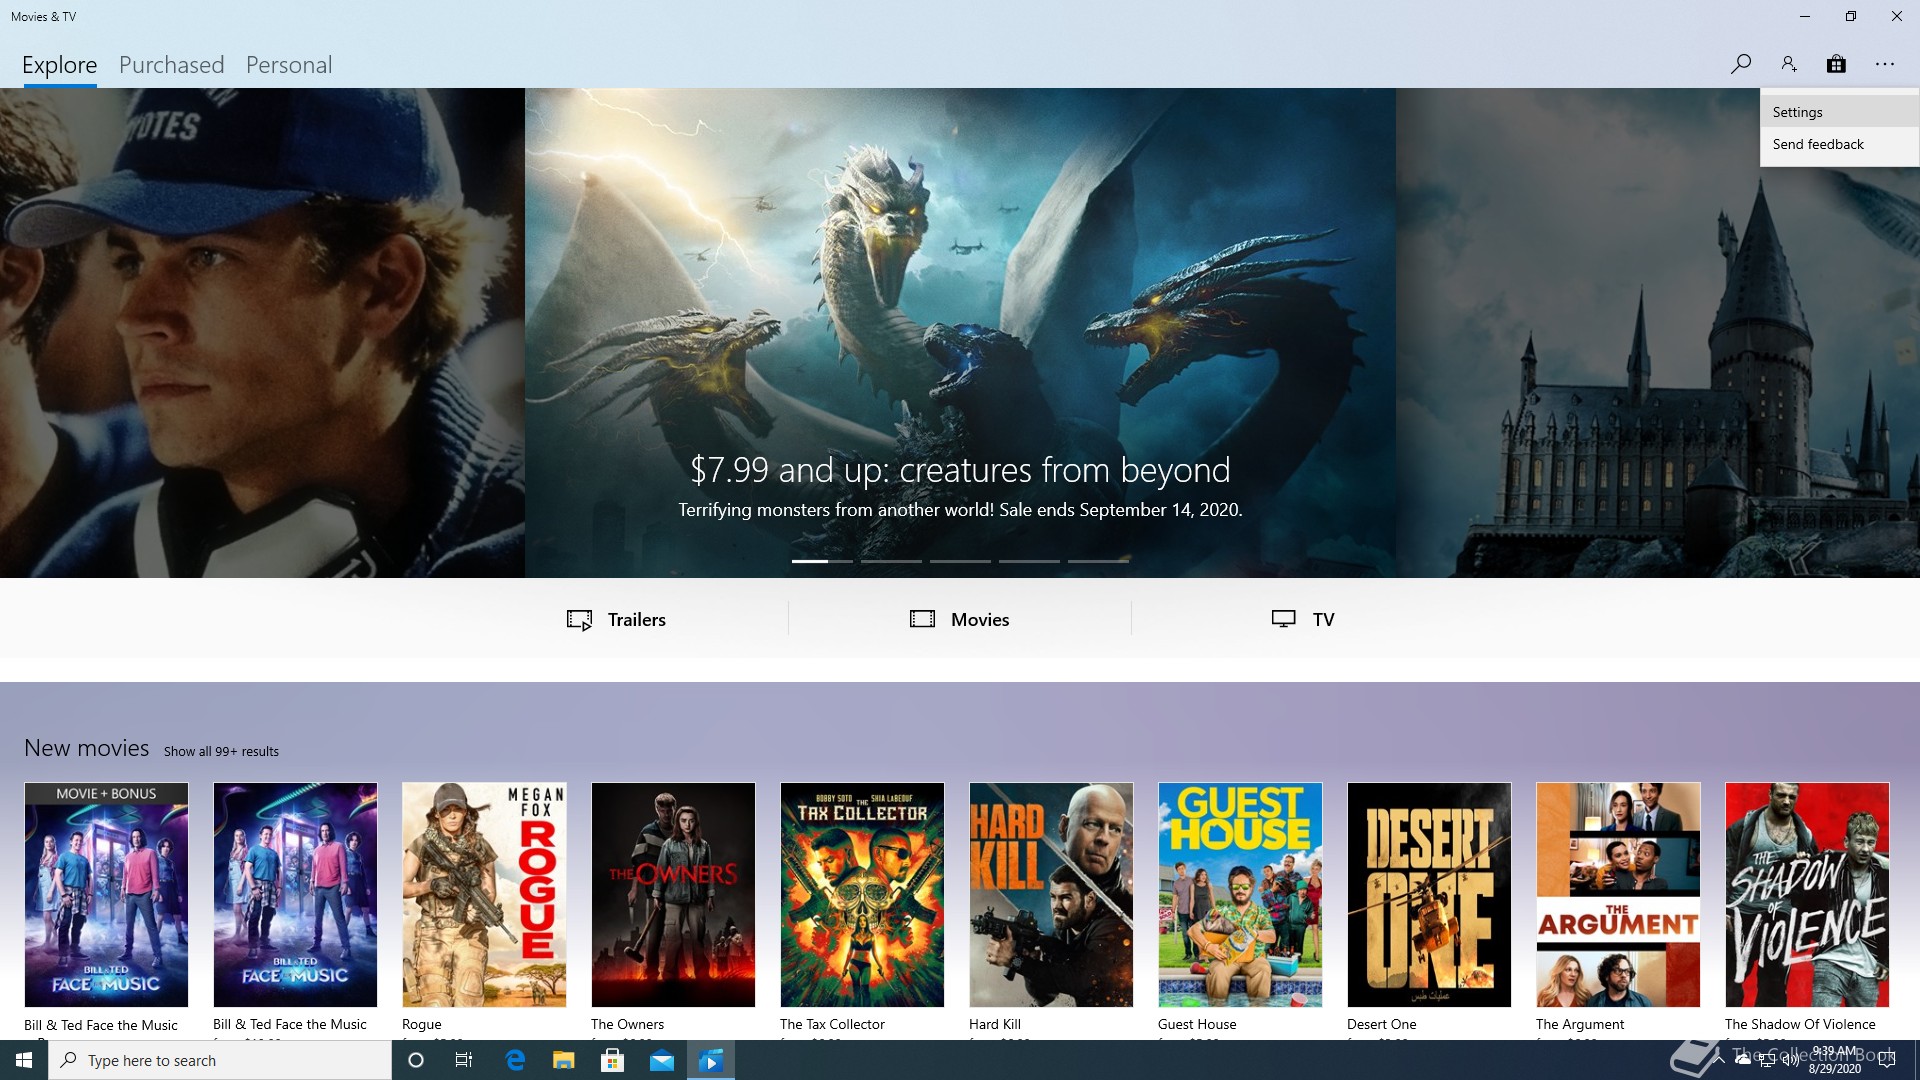Click the three-dot more options icon
The width and height of the screenshot is (1920, 1080).
(1885, 64)
